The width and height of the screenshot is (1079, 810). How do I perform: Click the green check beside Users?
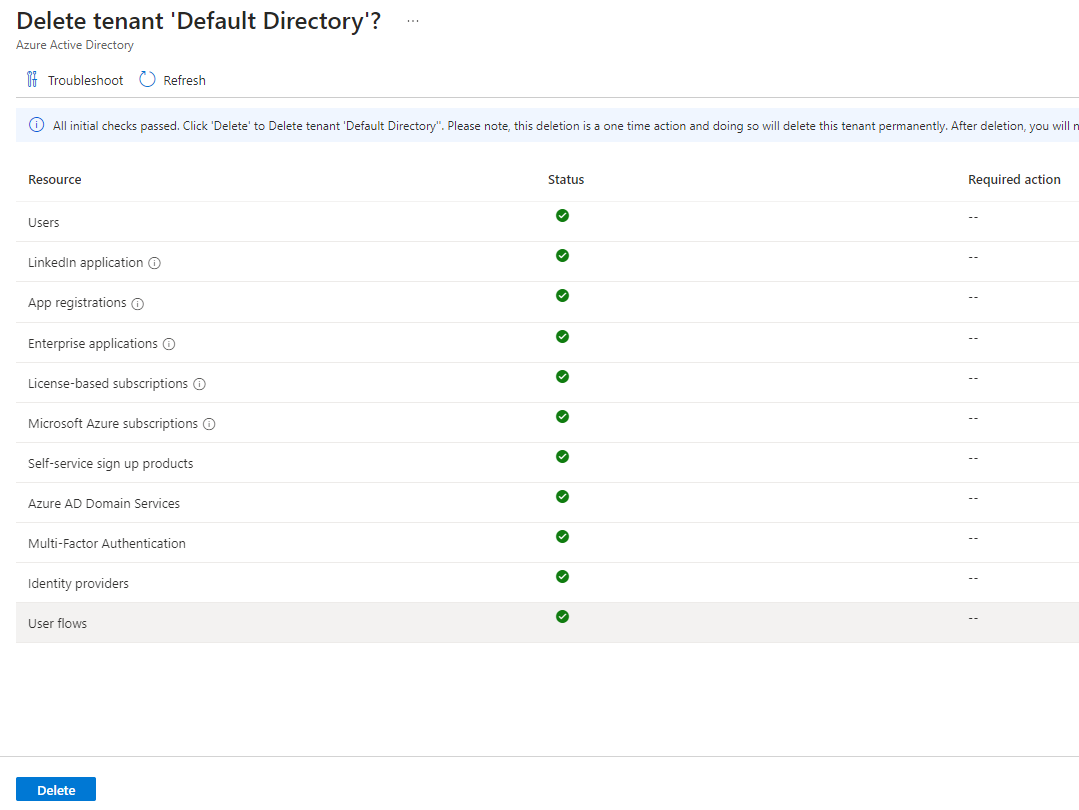pos(562,215)
